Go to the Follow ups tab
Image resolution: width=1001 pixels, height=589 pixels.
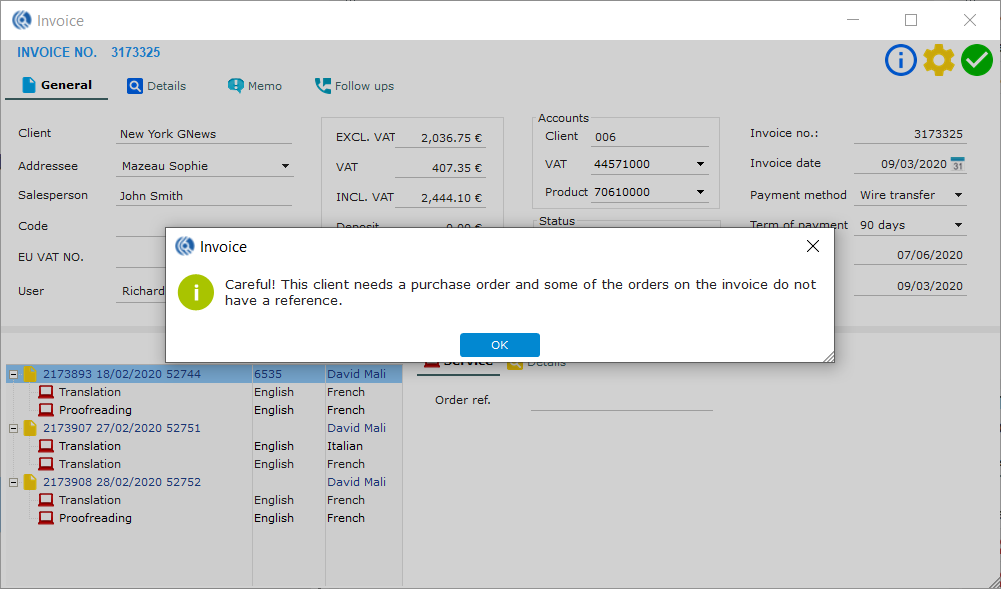pos(354,86)
